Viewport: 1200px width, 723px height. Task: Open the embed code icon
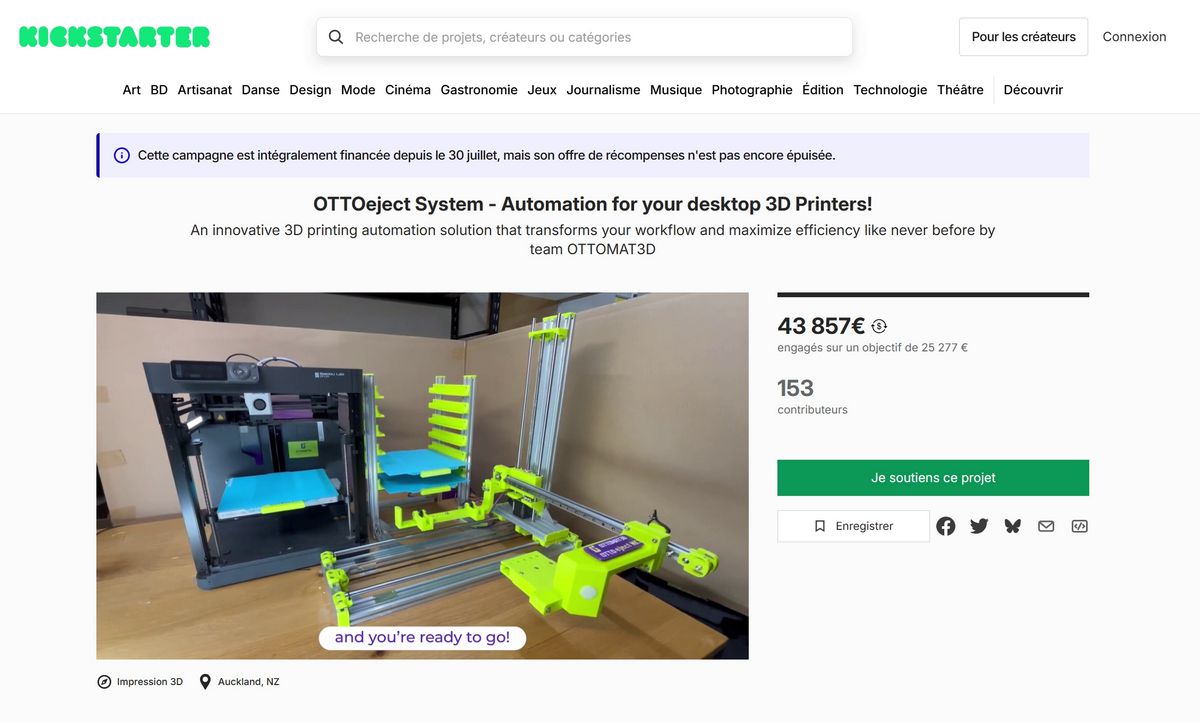(x=1080, y=526)
